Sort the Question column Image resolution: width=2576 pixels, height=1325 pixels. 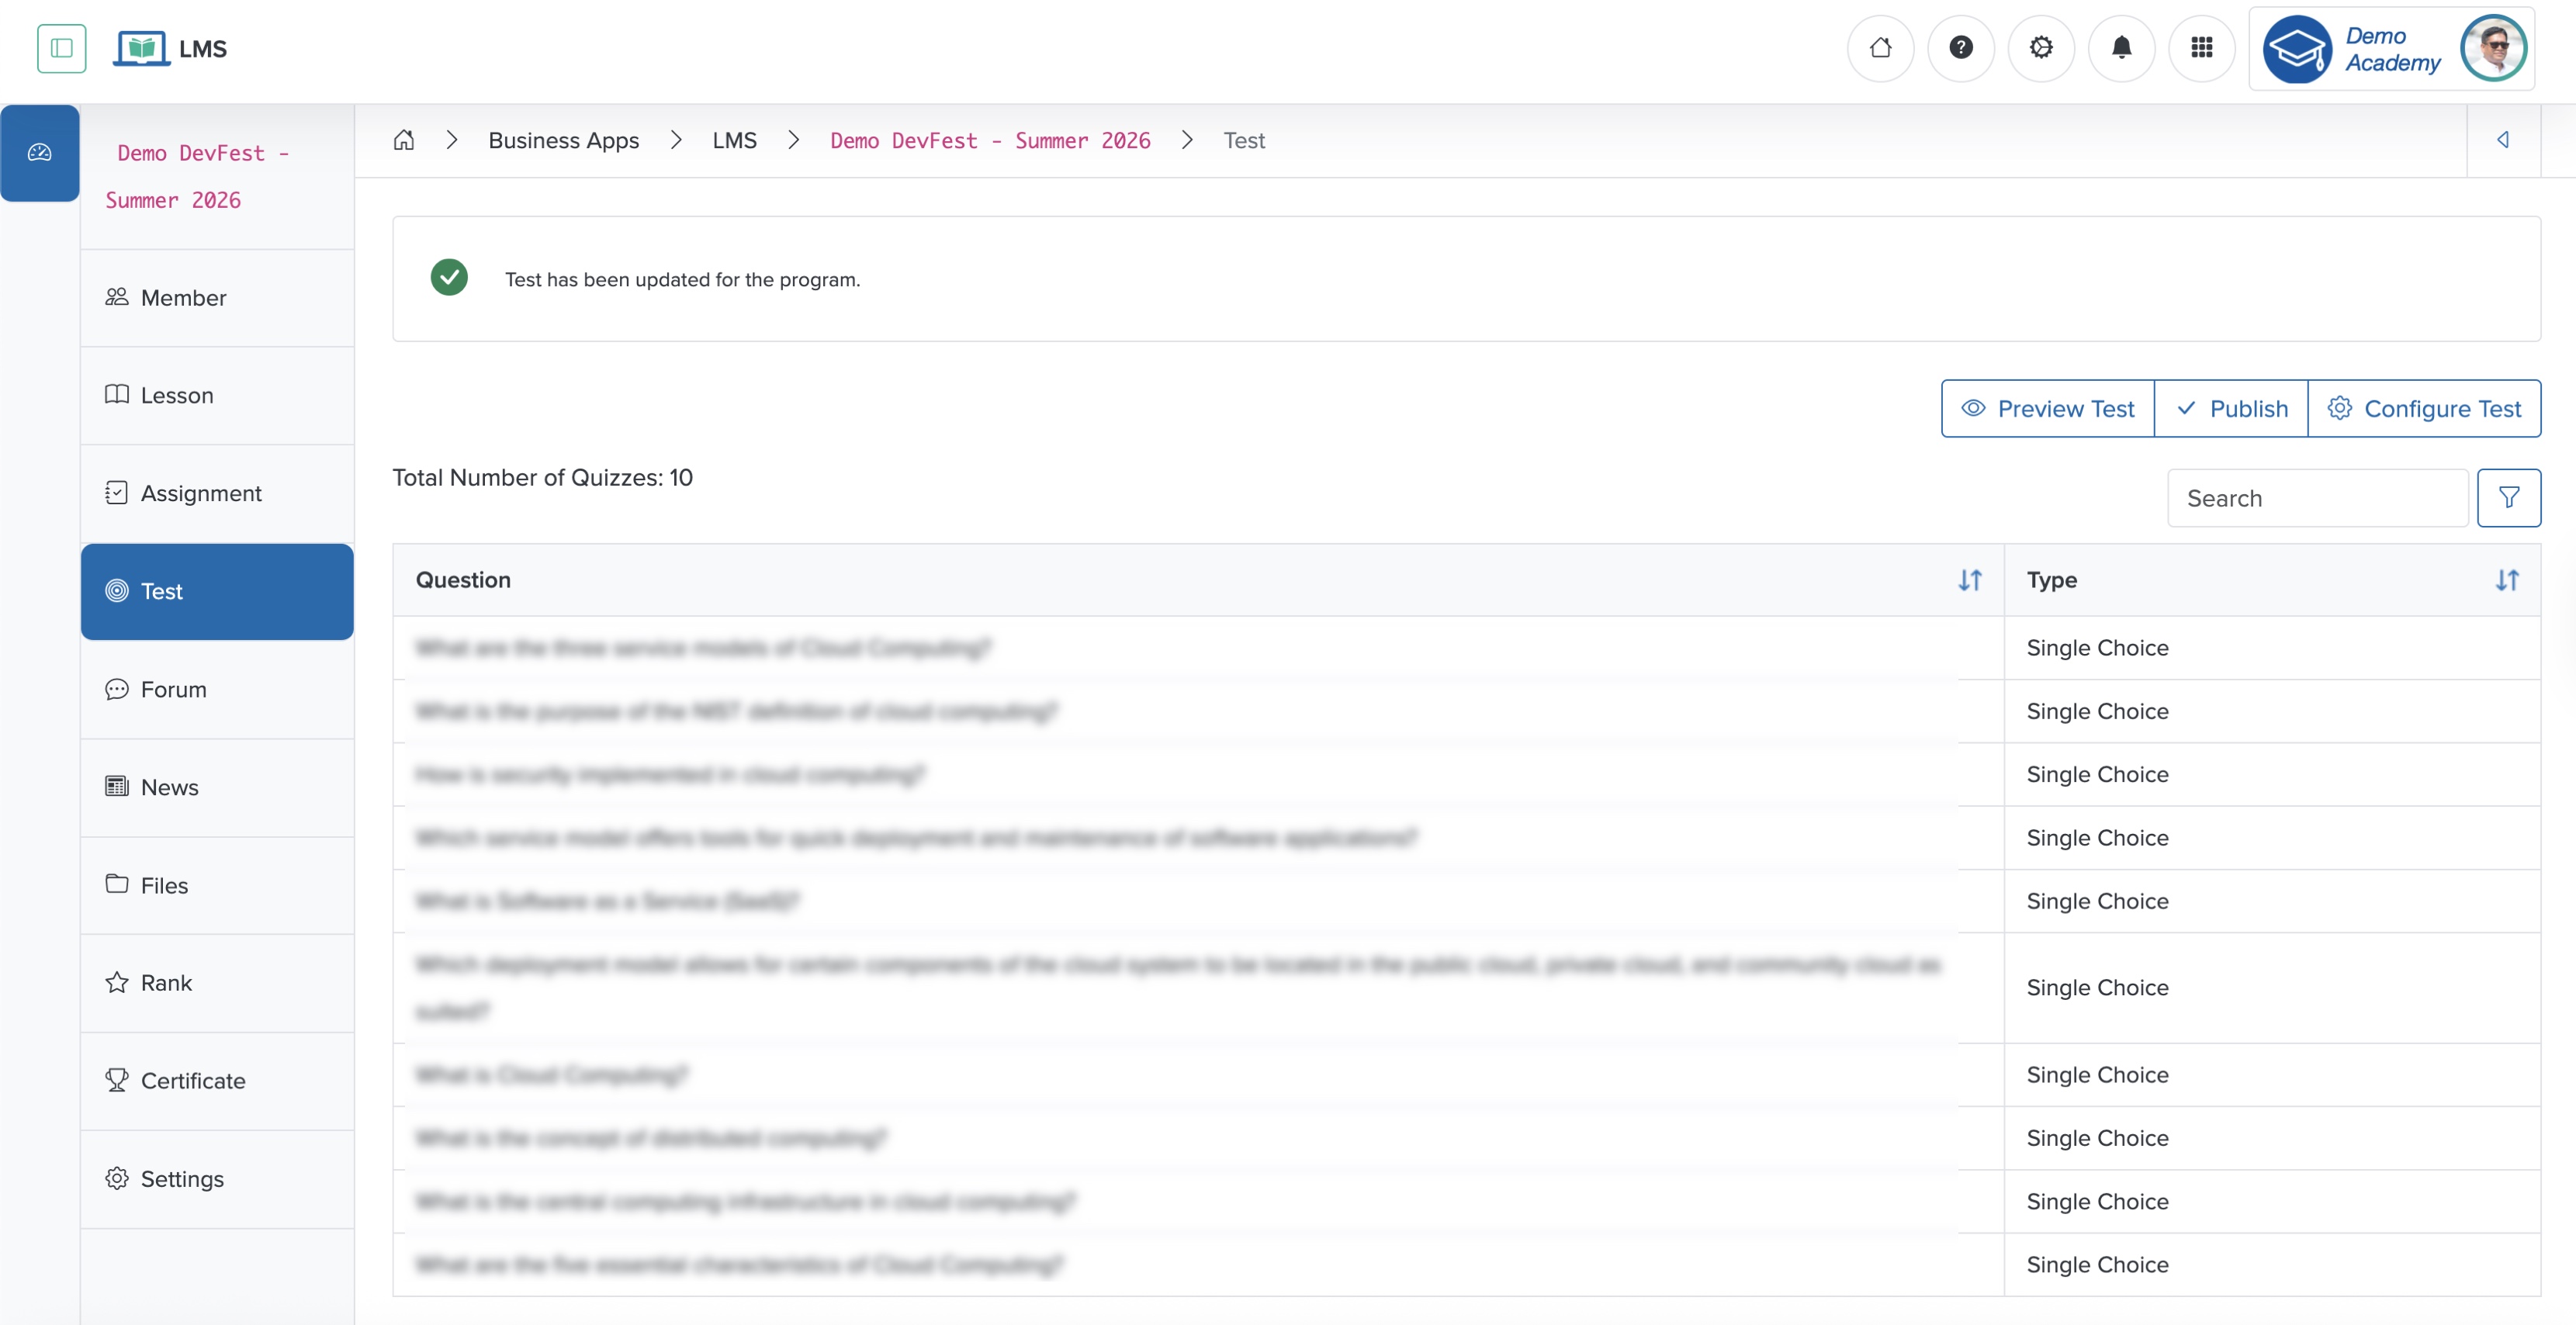1971,580
